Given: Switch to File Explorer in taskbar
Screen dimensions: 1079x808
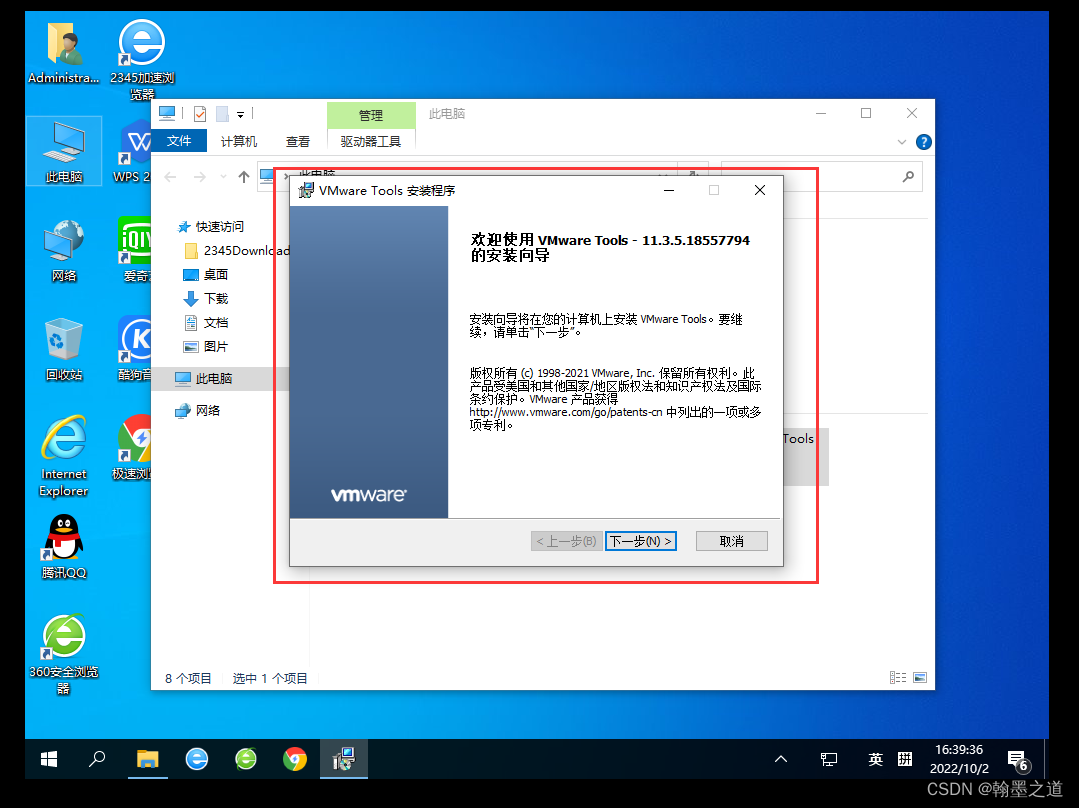Looking at the screenshot, I should coord(147,759).
